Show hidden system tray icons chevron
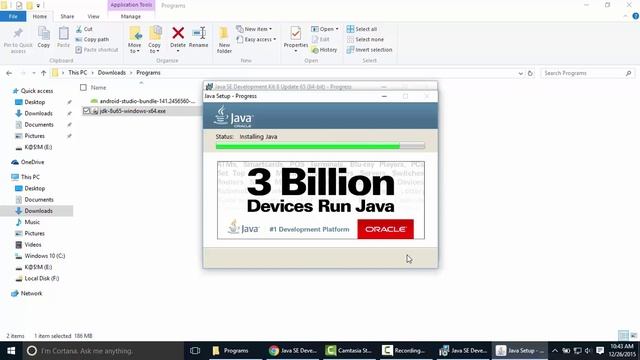Viewport: 640px width, 360px height. click(x=555, y=351)
